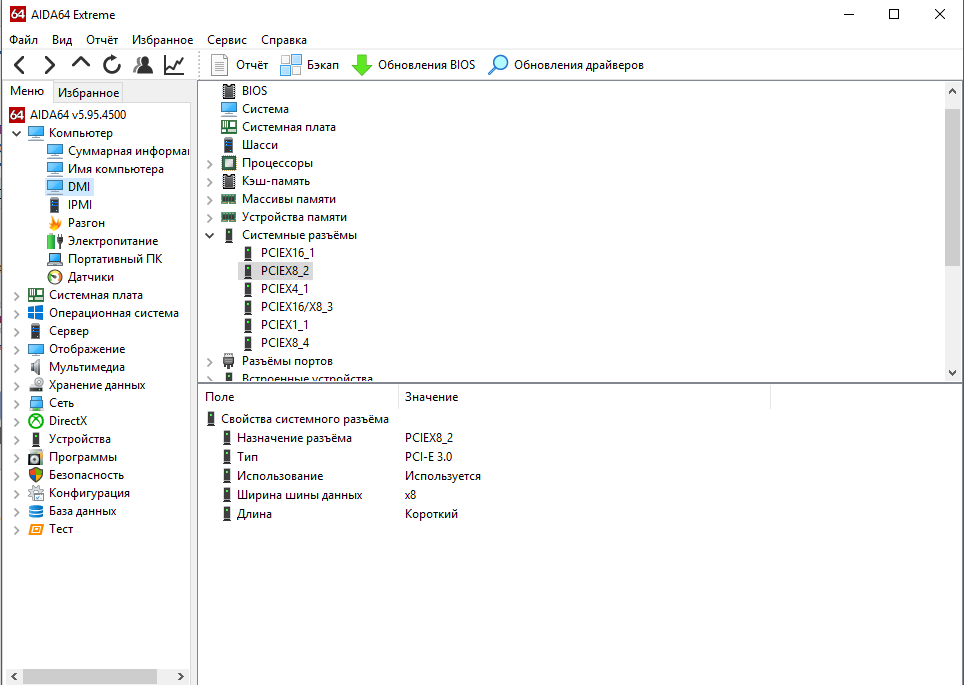Open the Отчёт menu in menu bar
964x685 pixels.
click(102, 40)
